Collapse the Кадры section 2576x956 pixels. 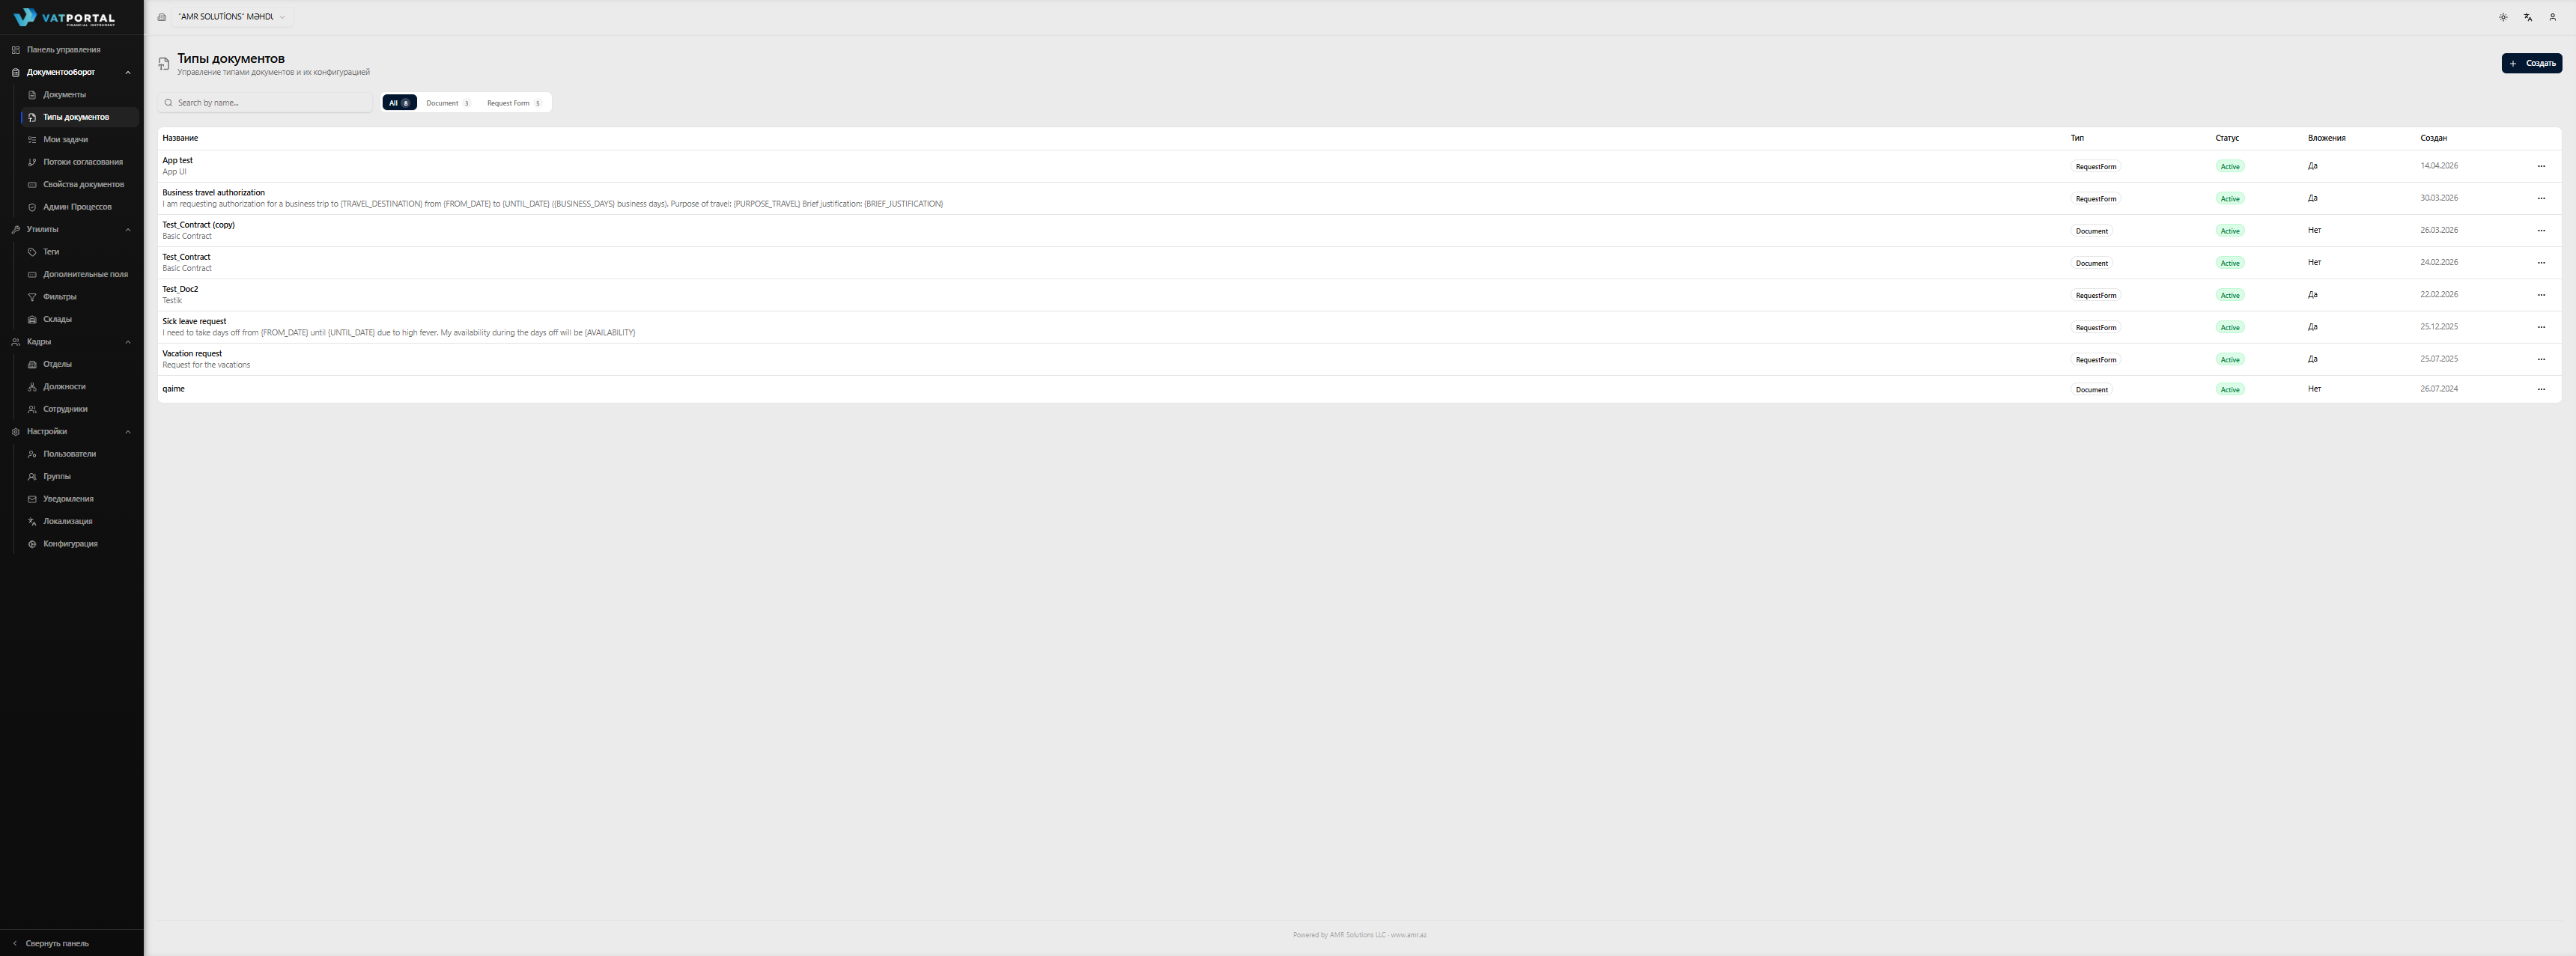(x=127, y=342)
